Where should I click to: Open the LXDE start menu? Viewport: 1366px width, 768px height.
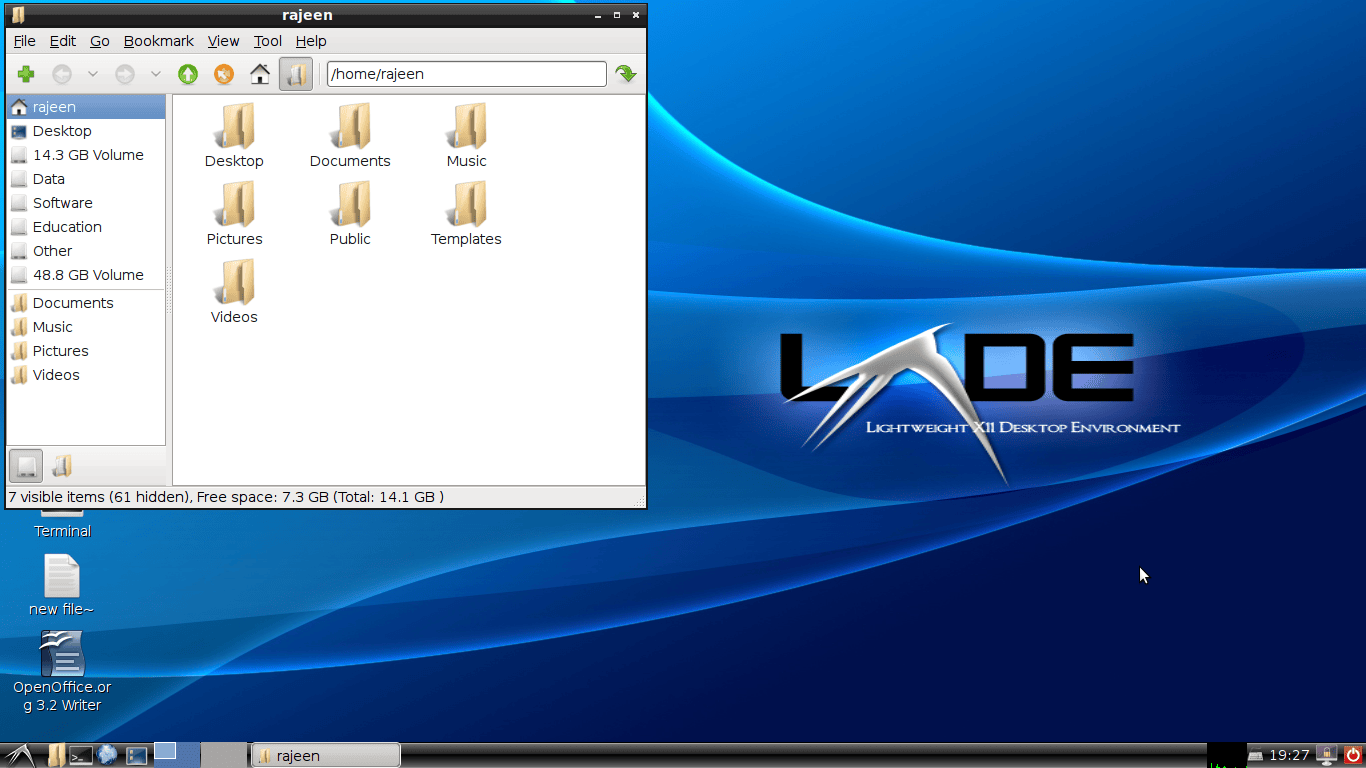(19, 755)
